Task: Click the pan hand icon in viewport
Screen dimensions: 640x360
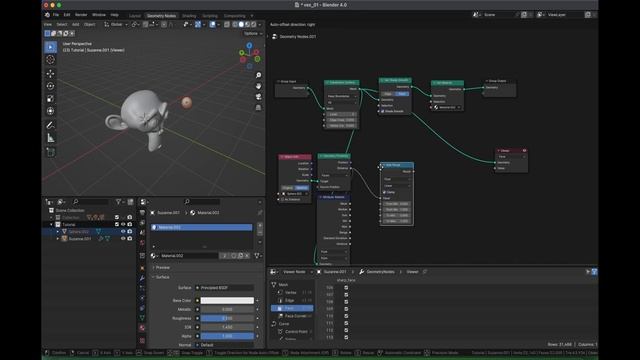Action: [258, 86]
